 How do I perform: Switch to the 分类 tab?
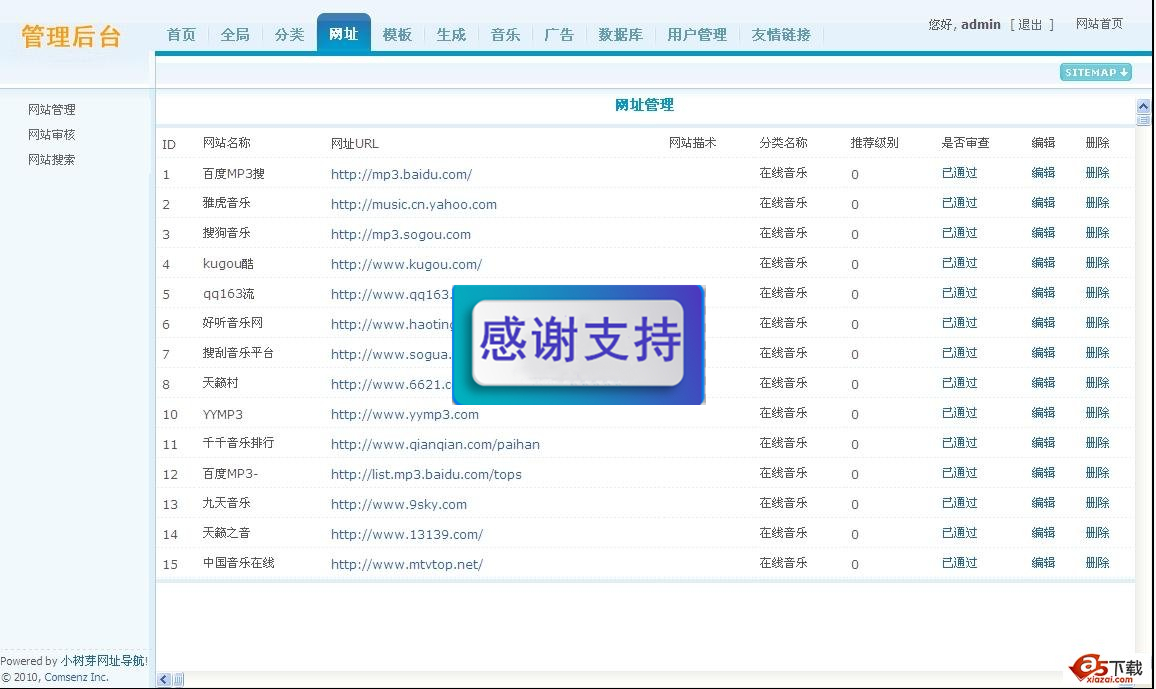pyautogui.click(x=290, y=35)
